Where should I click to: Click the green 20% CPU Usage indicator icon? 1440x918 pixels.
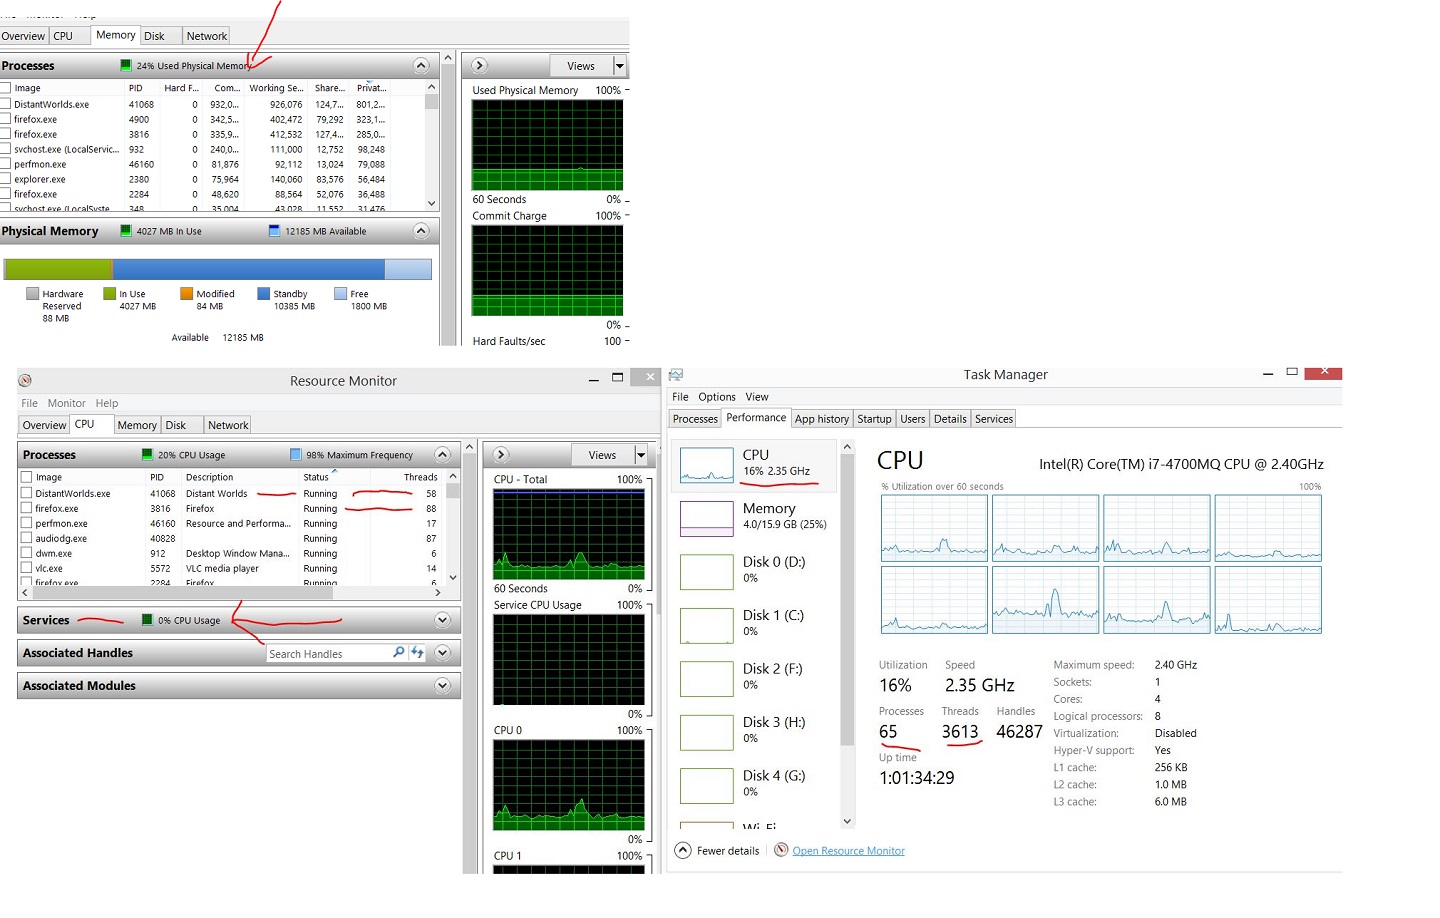[x=147, y=454]
